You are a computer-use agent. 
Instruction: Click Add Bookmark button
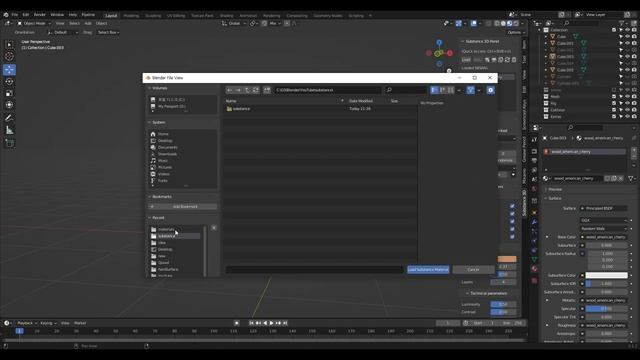pos(182,207)
